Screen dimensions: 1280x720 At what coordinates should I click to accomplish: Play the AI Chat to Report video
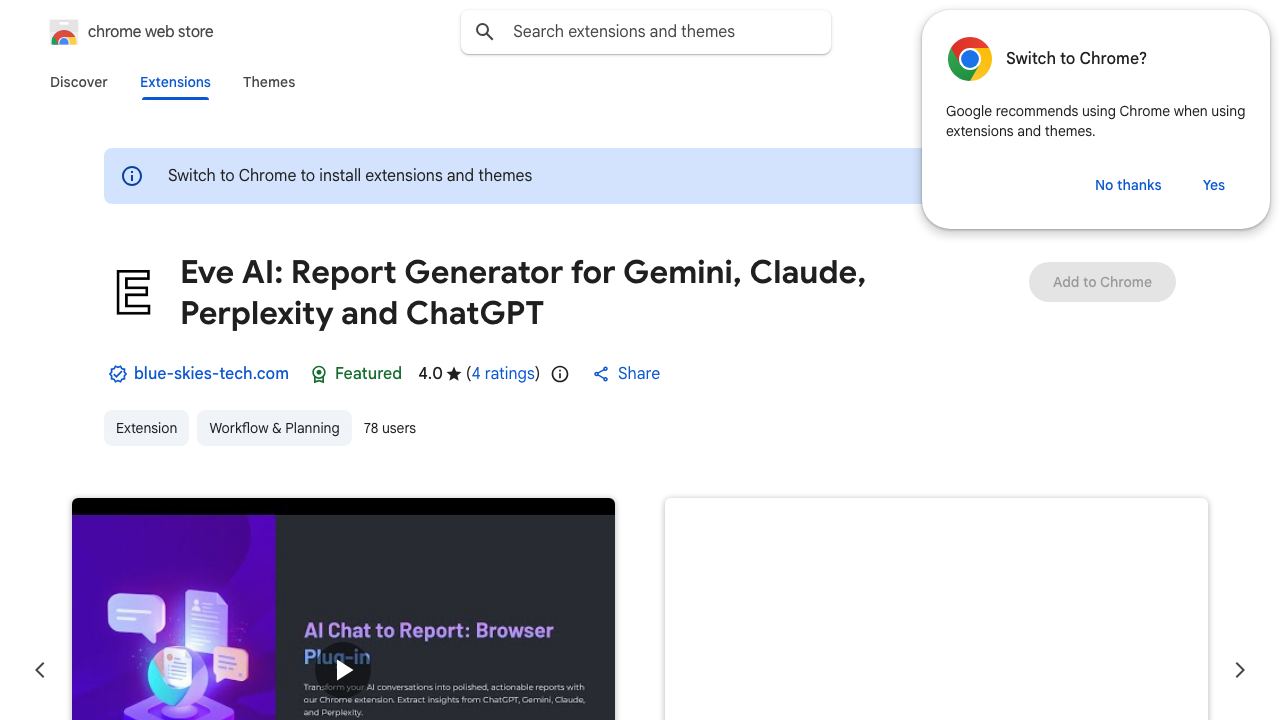[343, 670]
